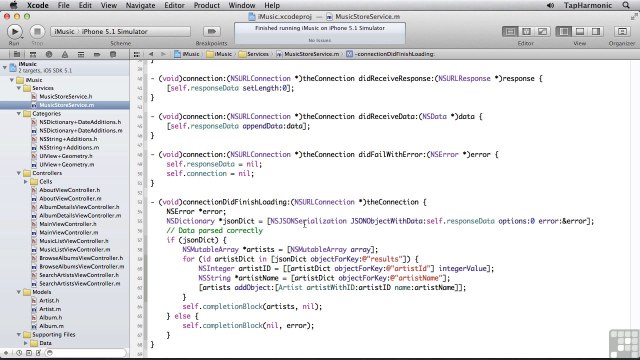Open Album.m model file

[x=51, y=326]
